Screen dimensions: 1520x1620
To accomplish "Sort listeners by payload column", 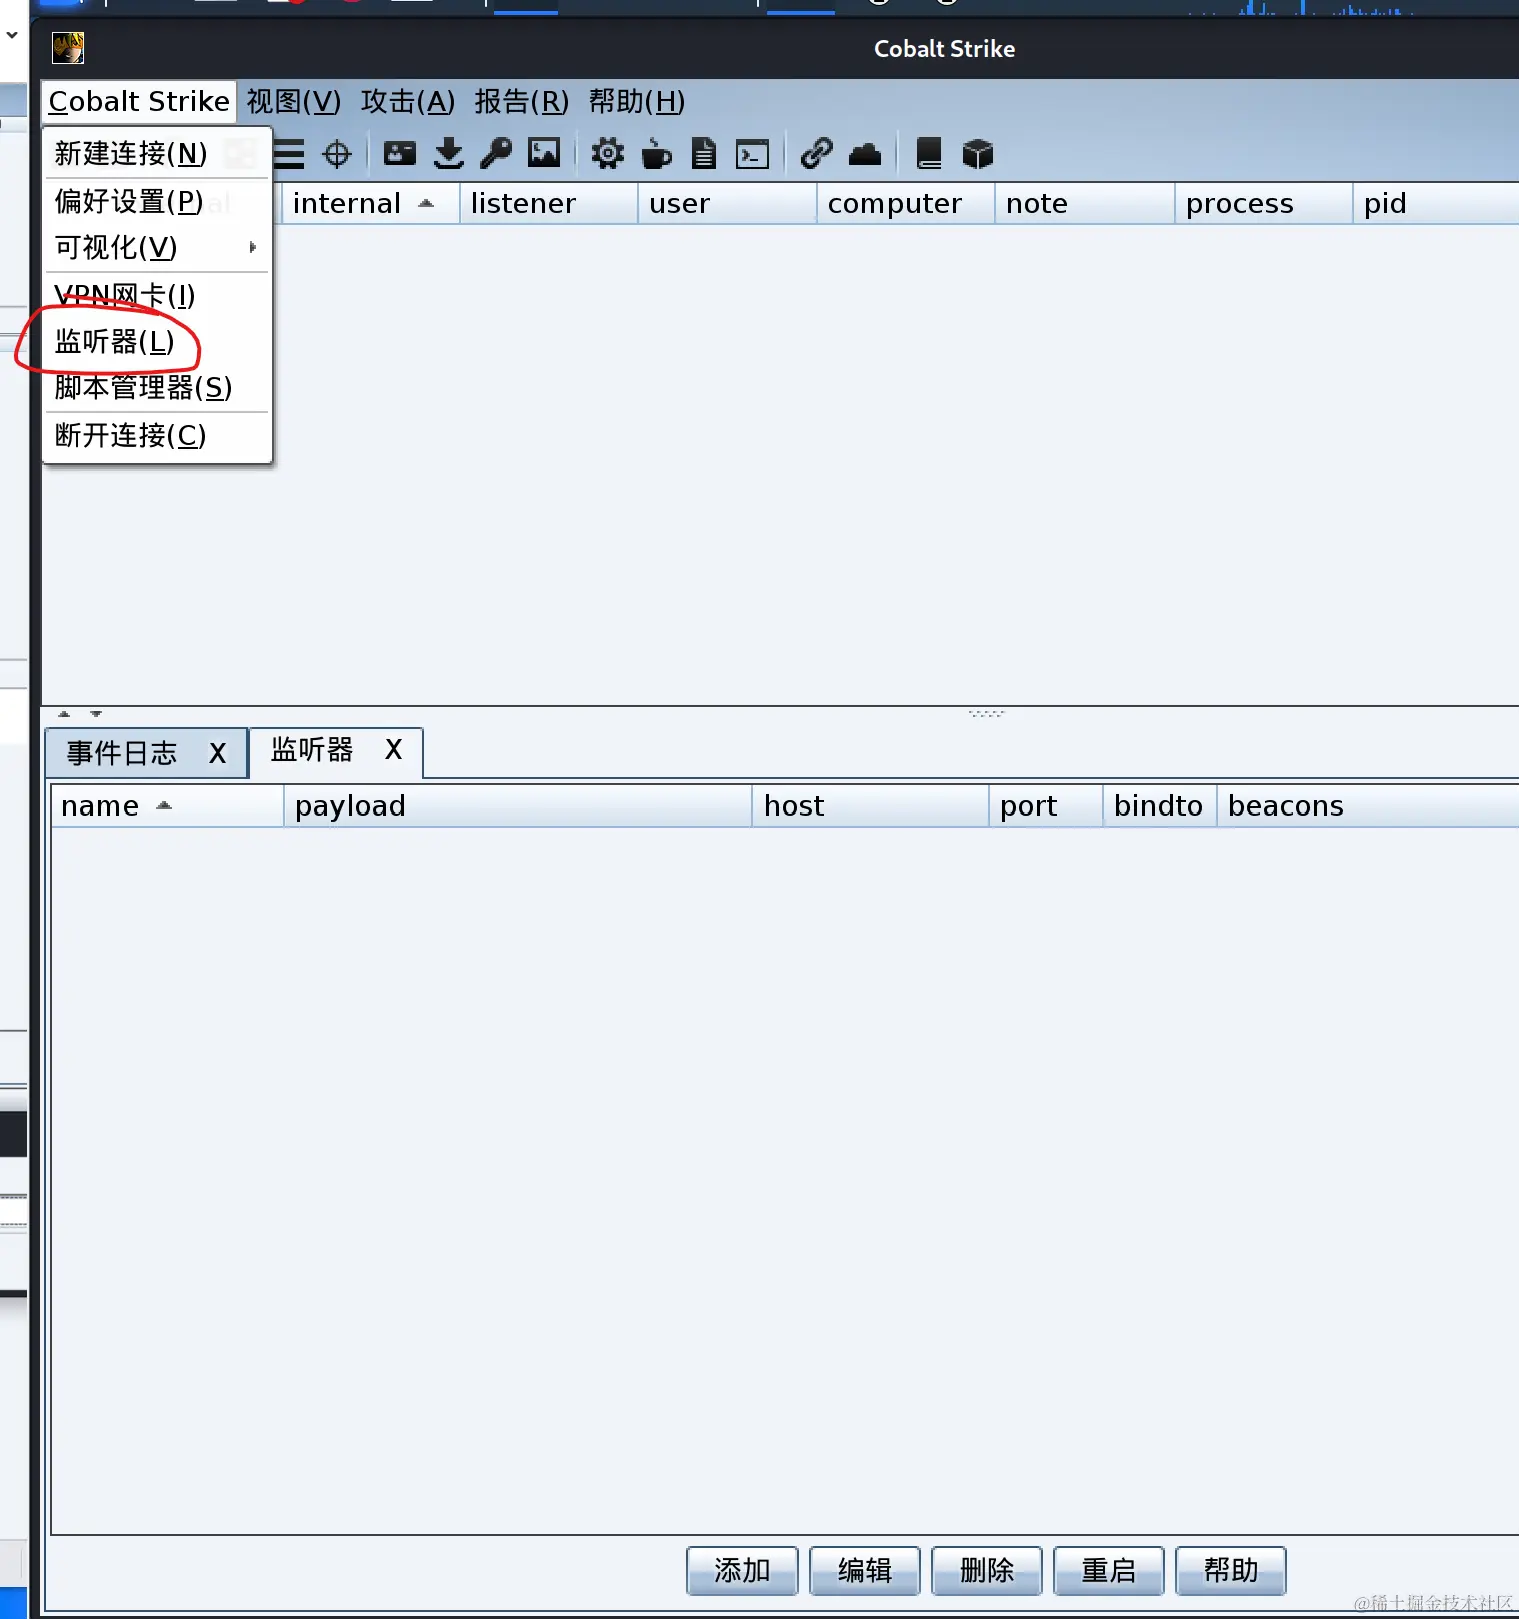I will (518, 806).
